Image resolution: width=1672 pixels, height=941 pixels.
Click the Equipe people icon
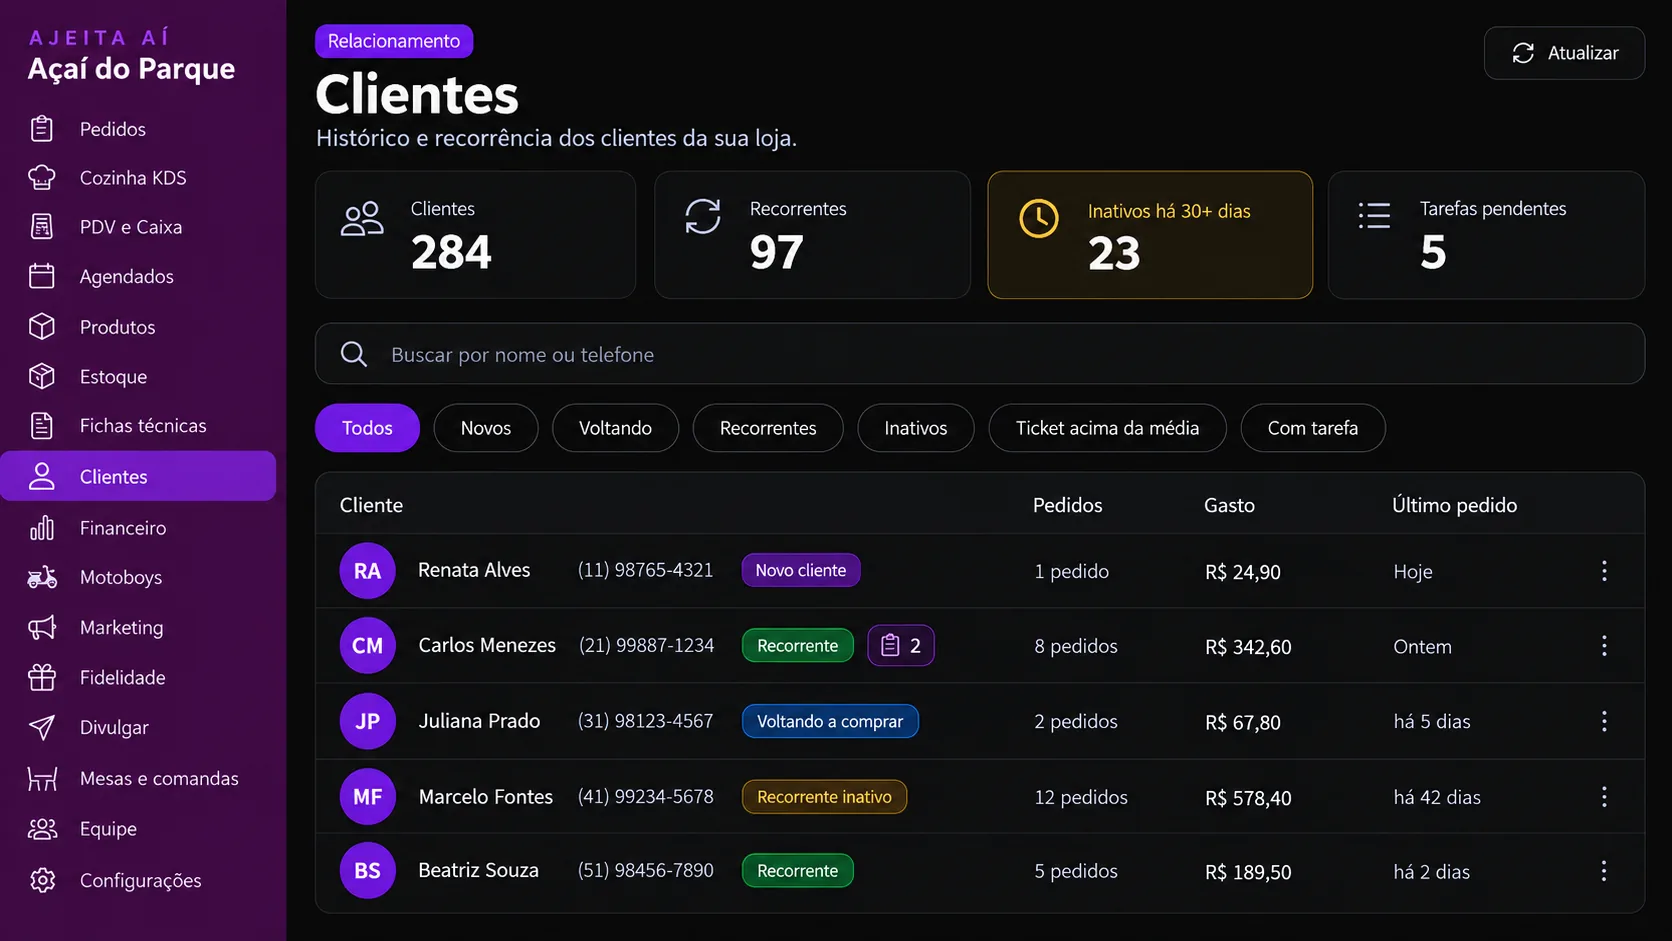(42, 829)
